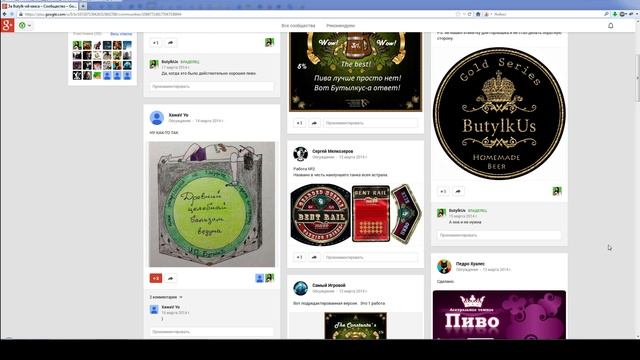Open Сергей Мелкозеров's profile avatar
The width and height of the screenshot is (640, 360).
300,154
